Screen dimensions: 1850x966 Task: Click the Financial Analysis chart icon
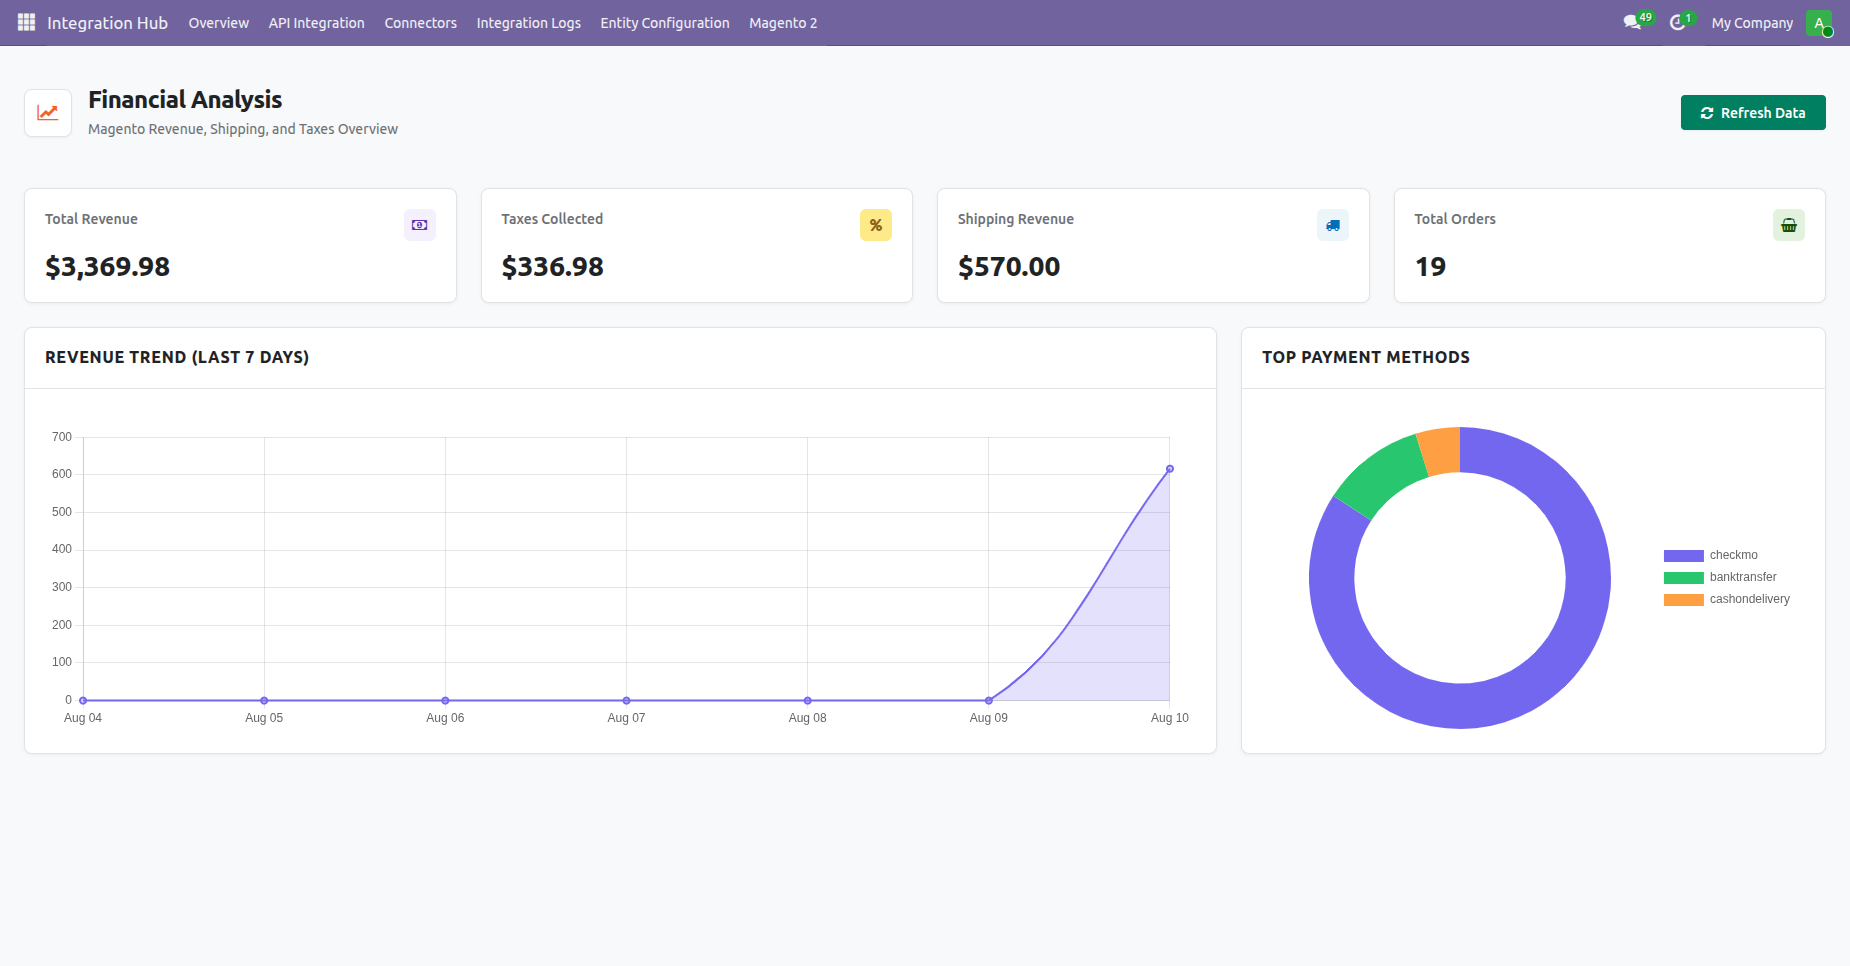click(48, 113)
